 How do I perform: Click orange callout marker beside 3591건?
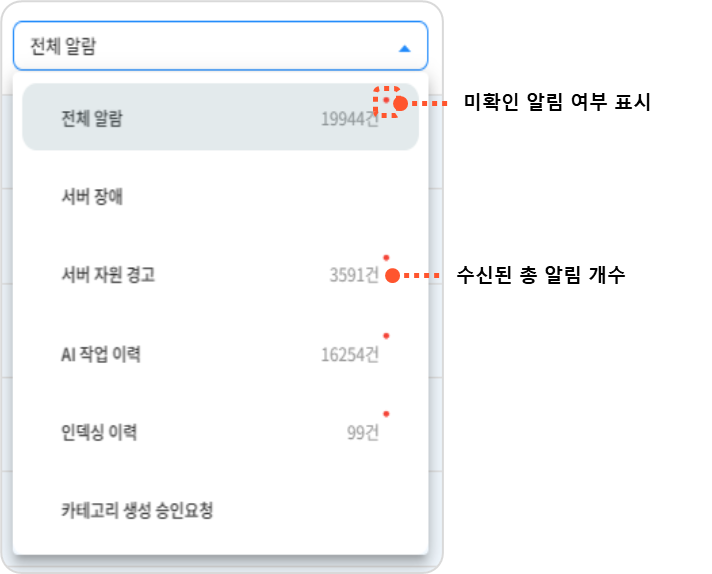coord(392,275)
